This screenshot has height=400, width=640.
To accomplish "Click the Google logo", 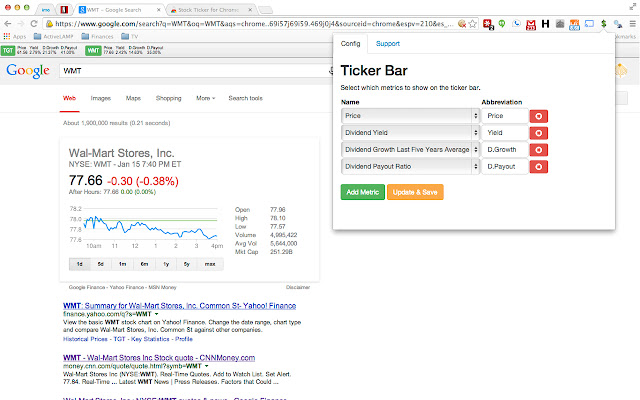I will pyautogui.click(x=28, y=71).
